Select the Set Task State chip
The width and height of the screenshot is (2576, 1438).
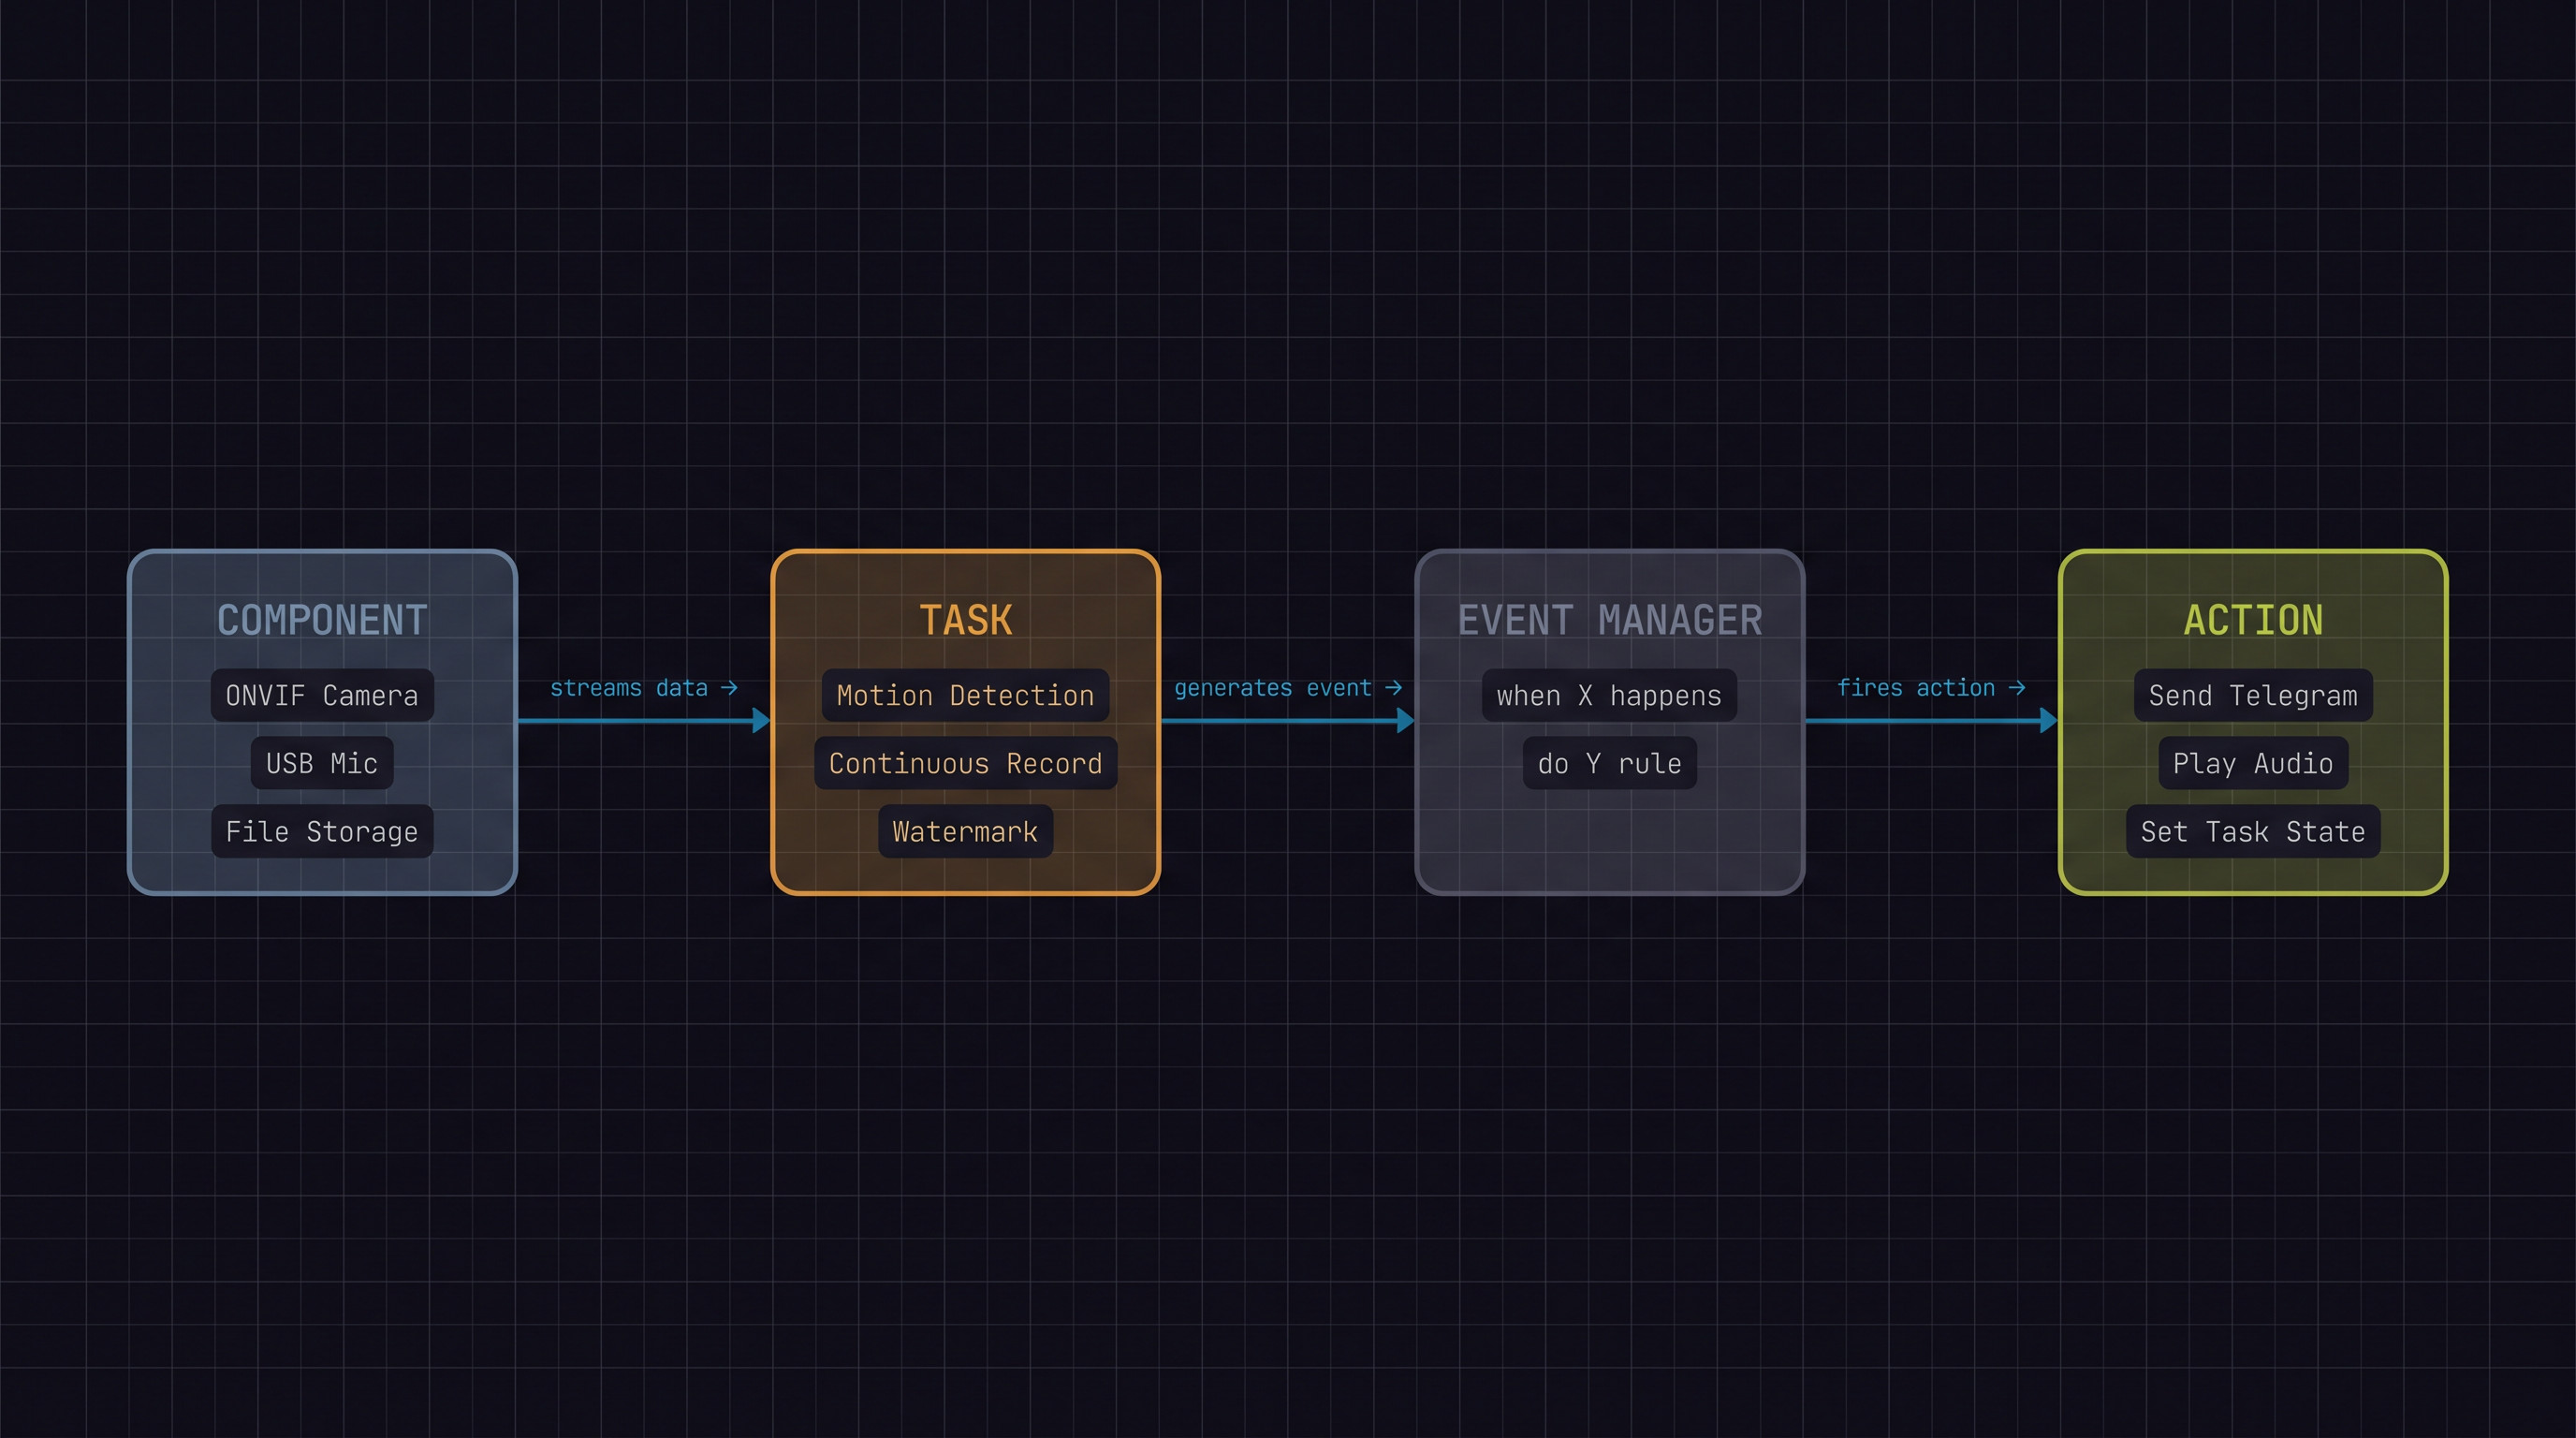tap(2254, 831)
